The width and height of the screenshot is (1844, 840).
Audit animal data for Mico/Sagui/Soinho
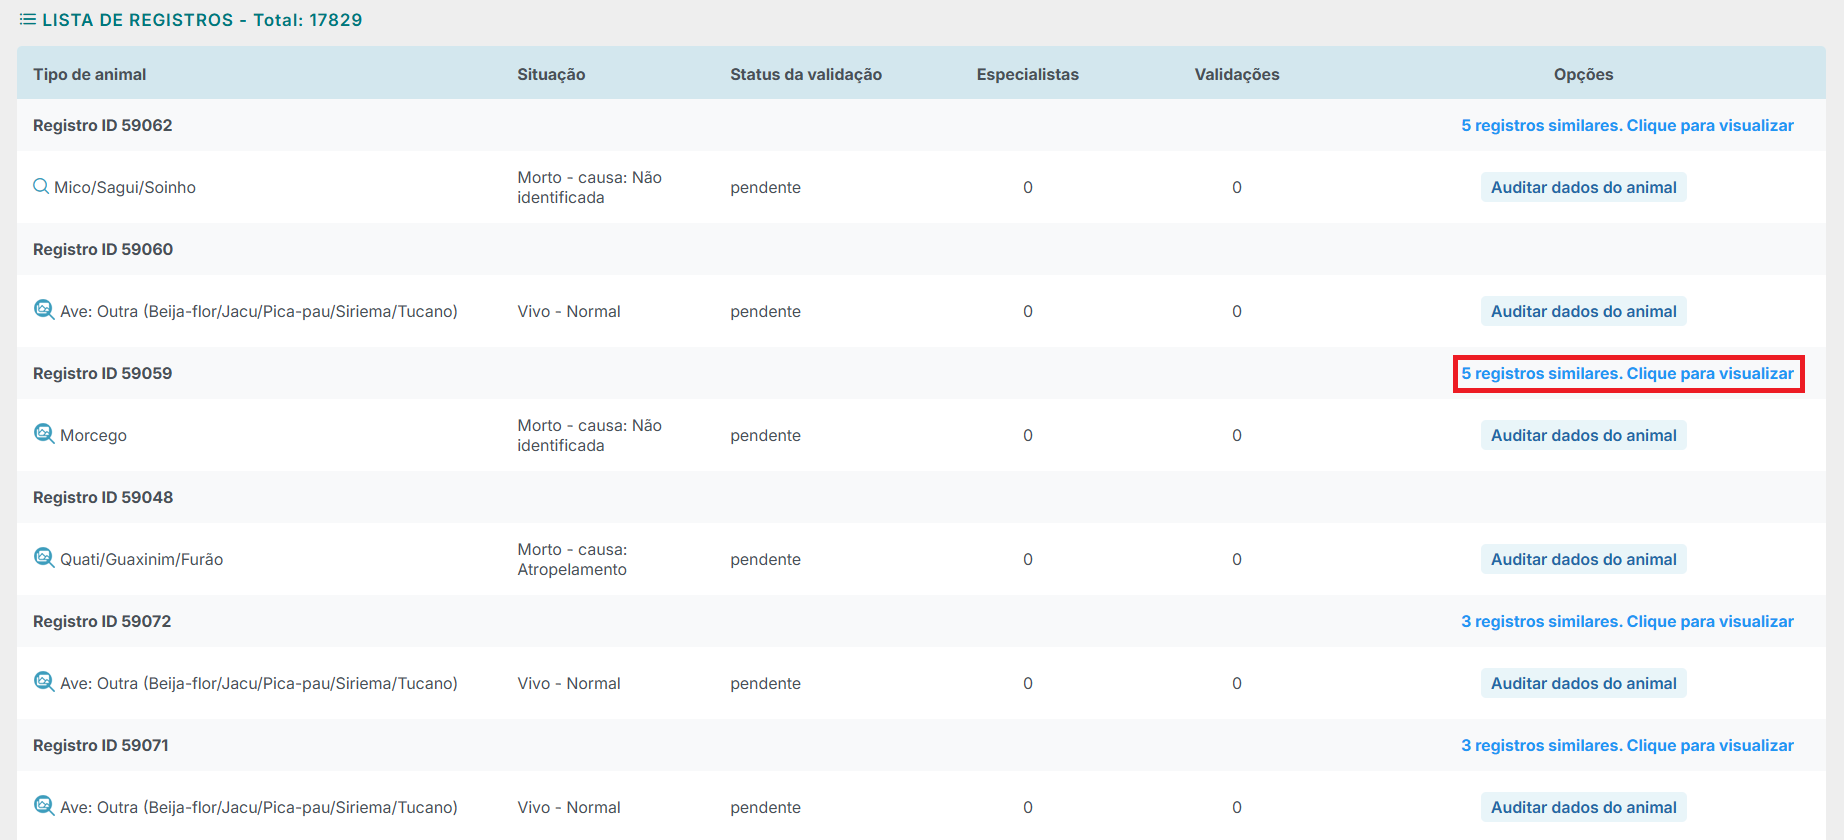(1583, 187)
